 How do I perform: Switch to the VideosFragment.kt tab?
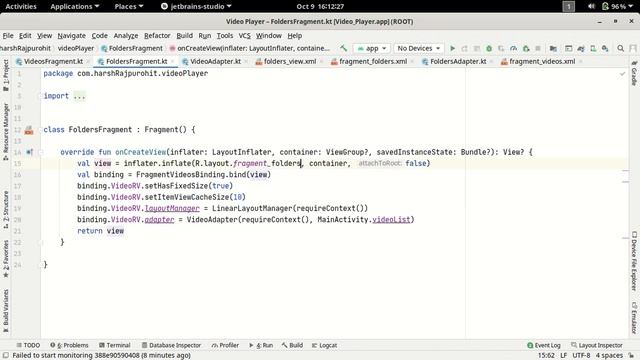tap(53, 61)
